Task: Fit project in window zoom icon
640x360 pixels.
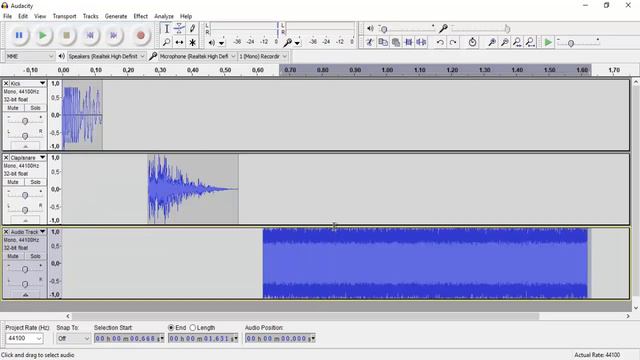Action: 530,42
